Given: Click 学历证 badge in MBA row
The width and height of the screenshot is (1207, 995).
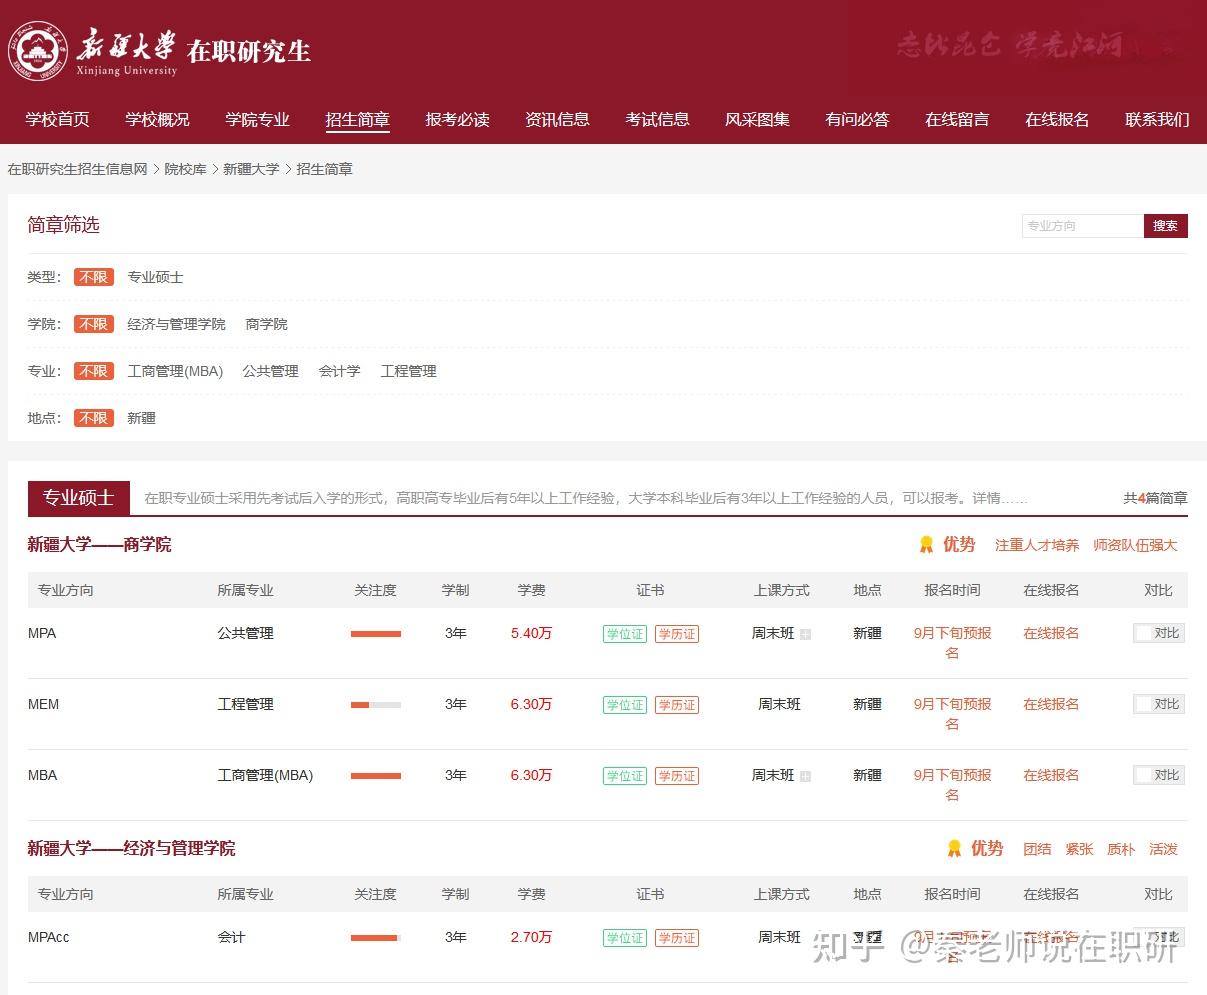Looking at the screenshot, I should click(x=677, y=776).
